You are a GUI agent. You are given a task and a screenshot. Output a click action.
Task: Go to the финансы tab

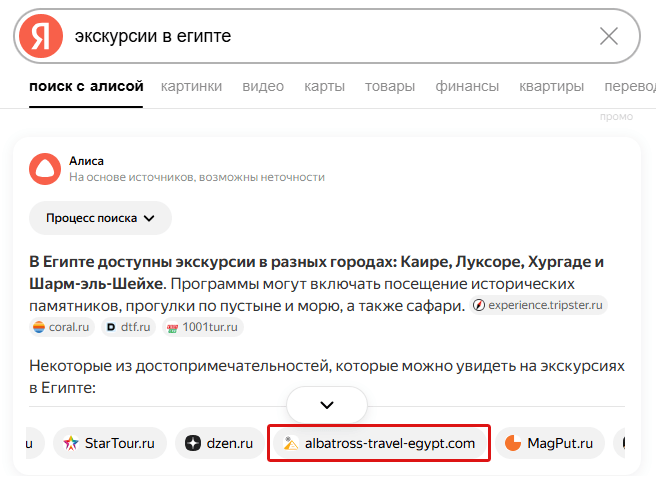[467, 86]
